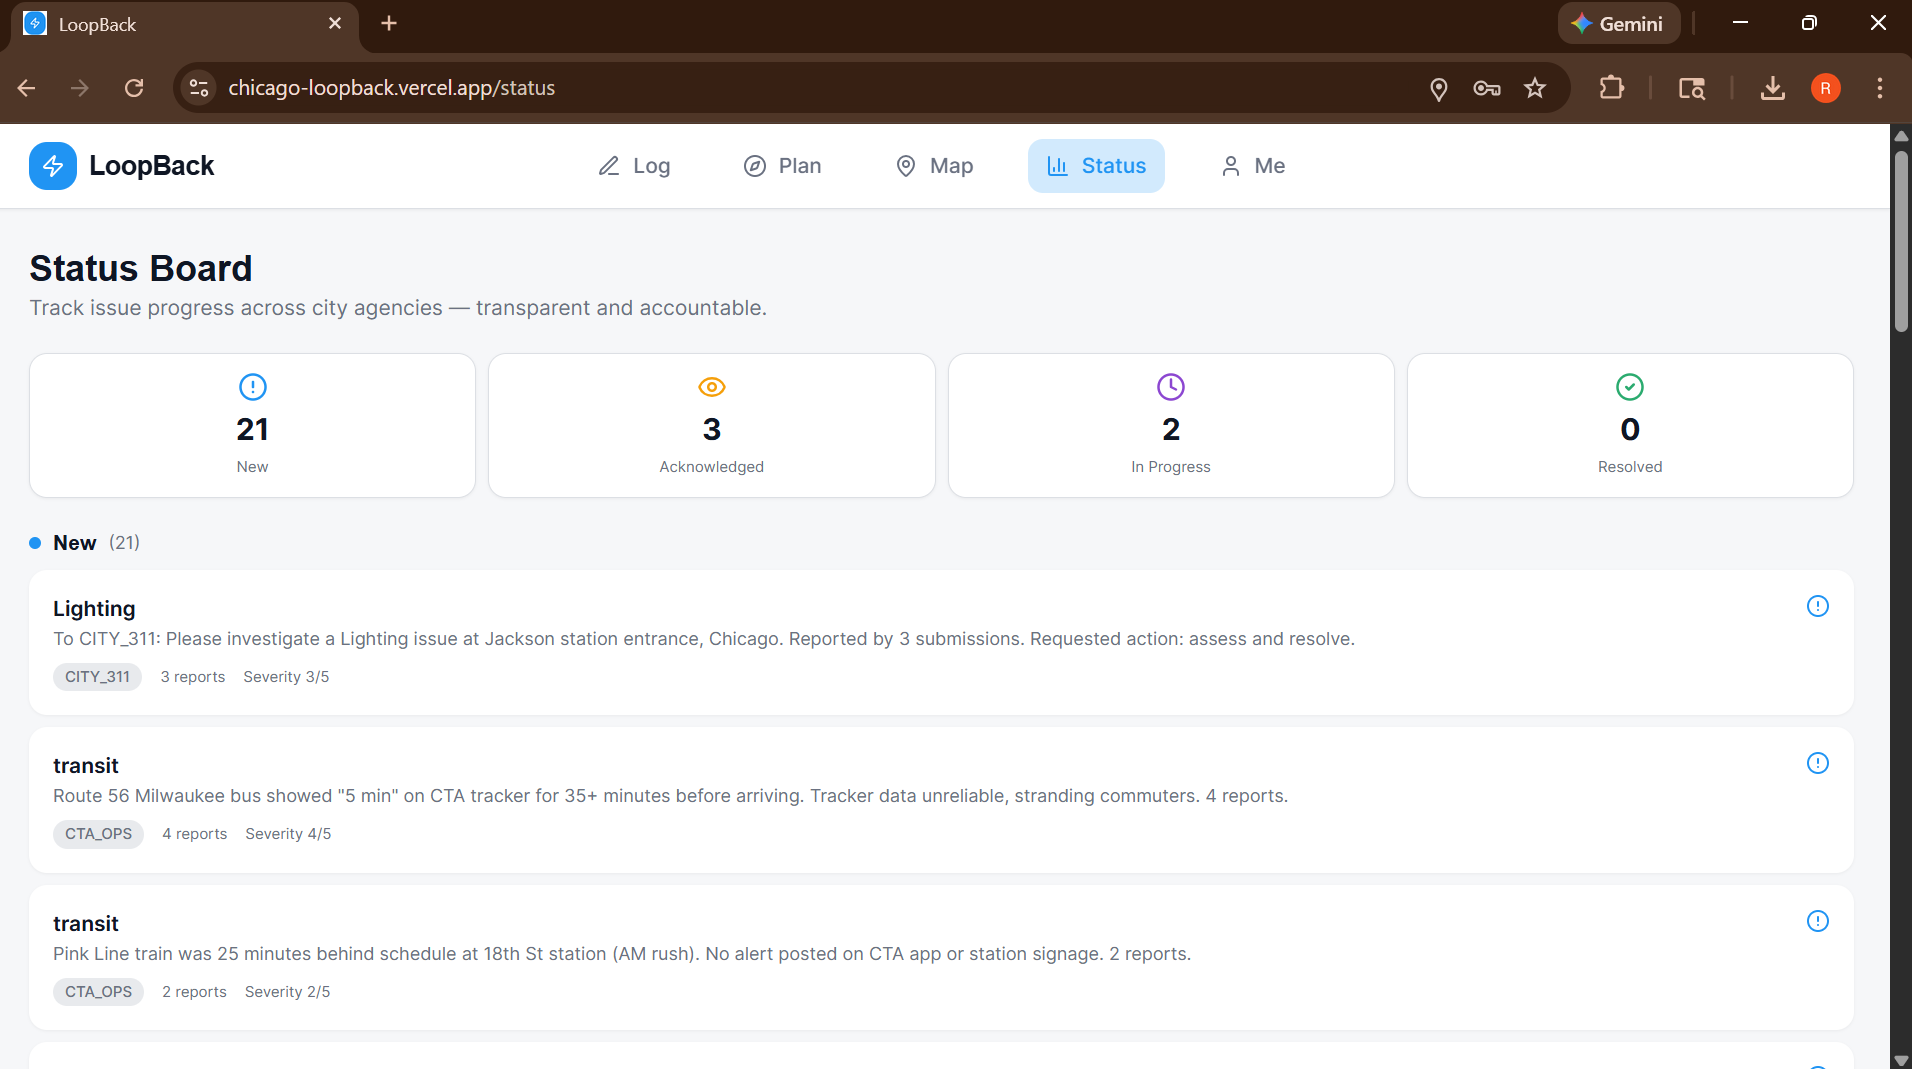Go to the Me profile tab
This screenshot has height=1069, width=1912.
1253,166
